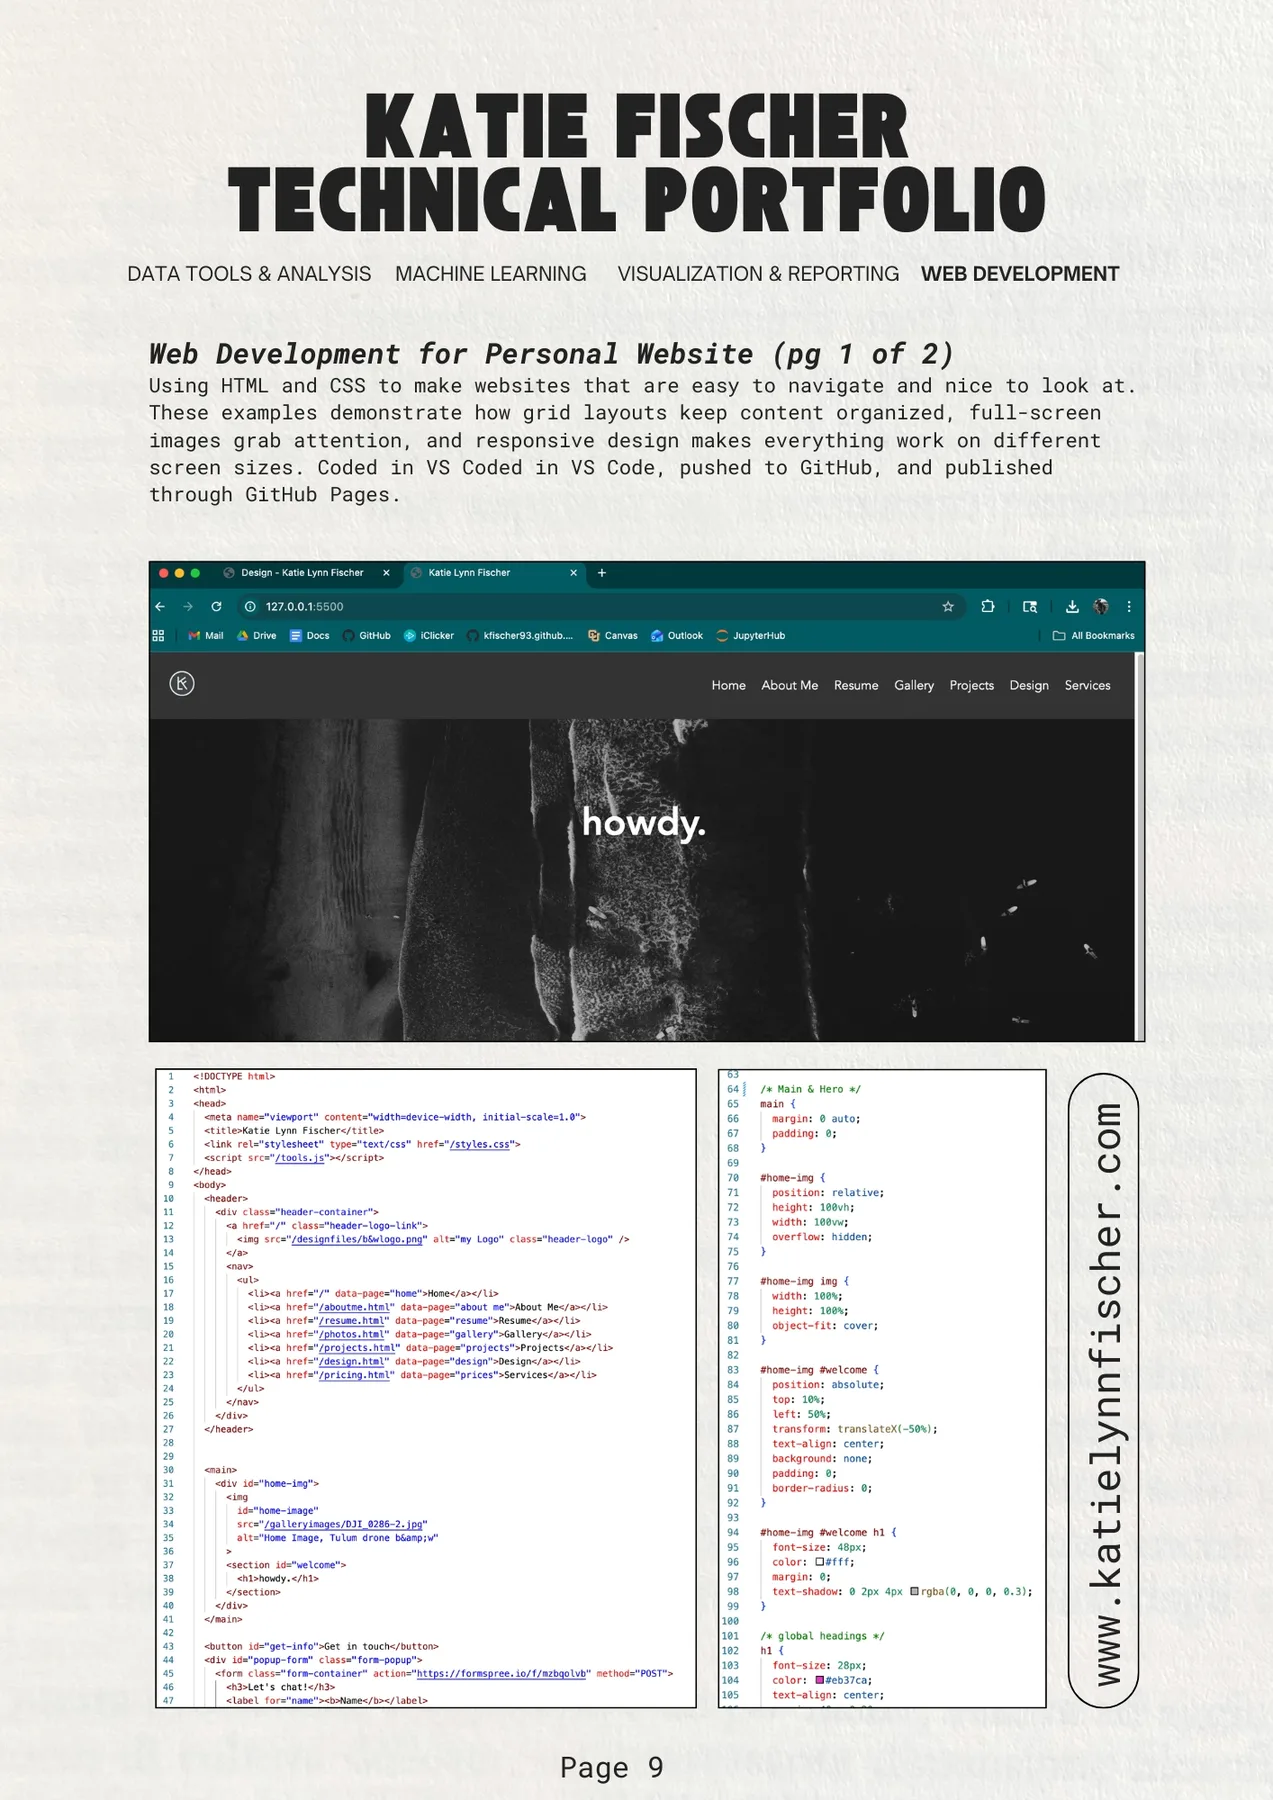Click the KATIE FISCHER TECHNICAL PORTFOLIO title
1273x1800 pixels.
click(637, 161)
